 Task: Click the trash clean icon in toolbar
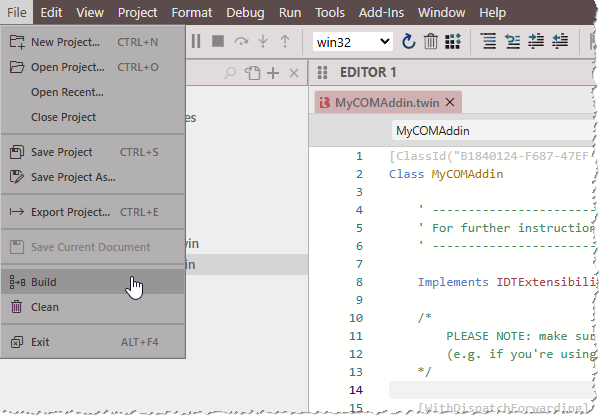point(430,41)
